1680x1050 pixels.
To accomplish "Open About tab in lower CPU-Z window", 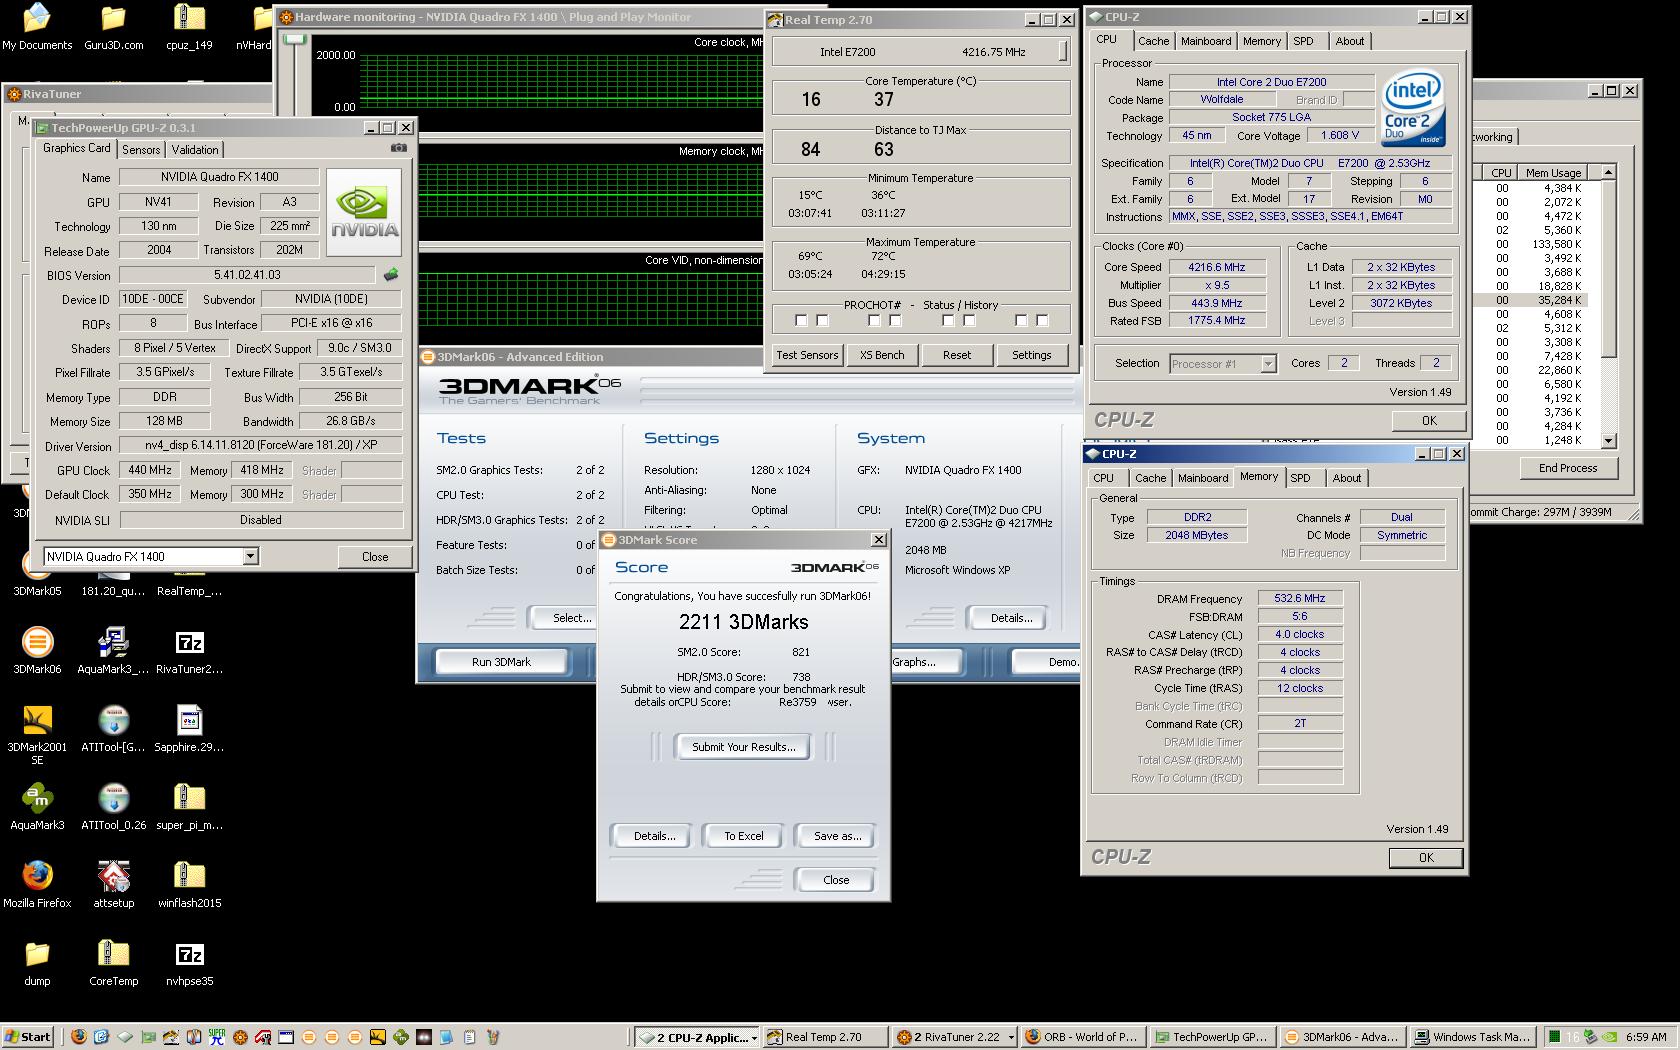I will coord(1346,478).
